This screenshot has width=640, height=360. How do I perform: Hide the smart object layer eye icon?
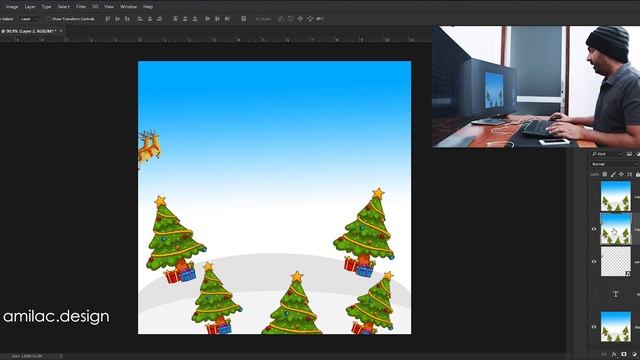tap(594, 262)
